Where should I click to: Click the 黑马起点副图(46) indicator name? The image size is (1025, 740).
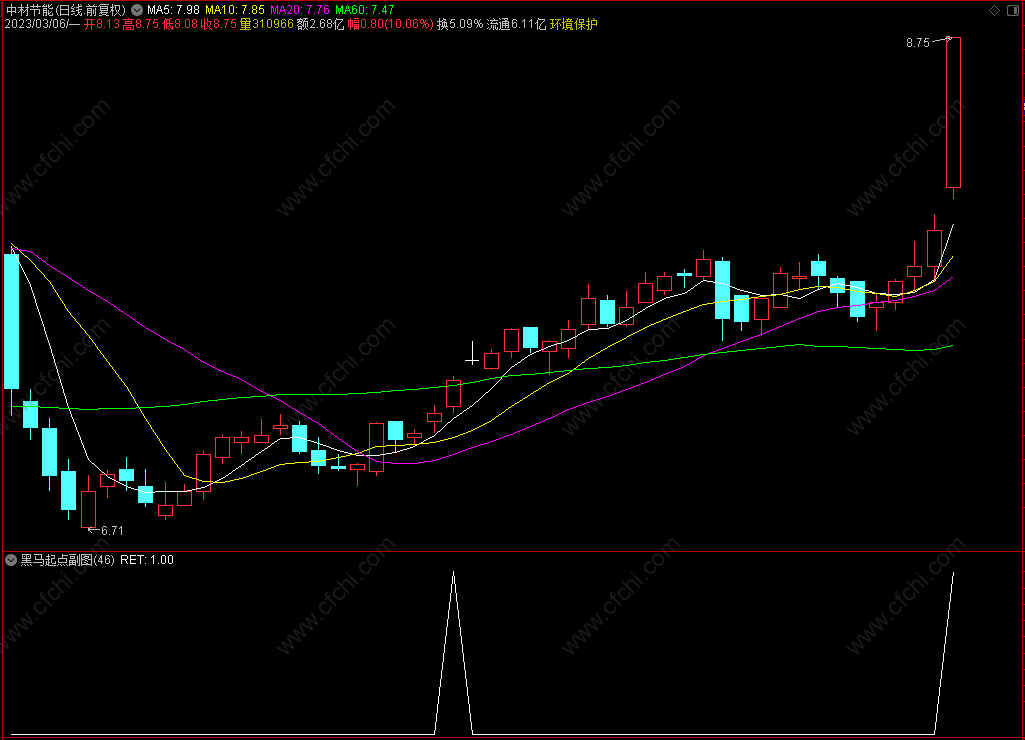(67, 560)
